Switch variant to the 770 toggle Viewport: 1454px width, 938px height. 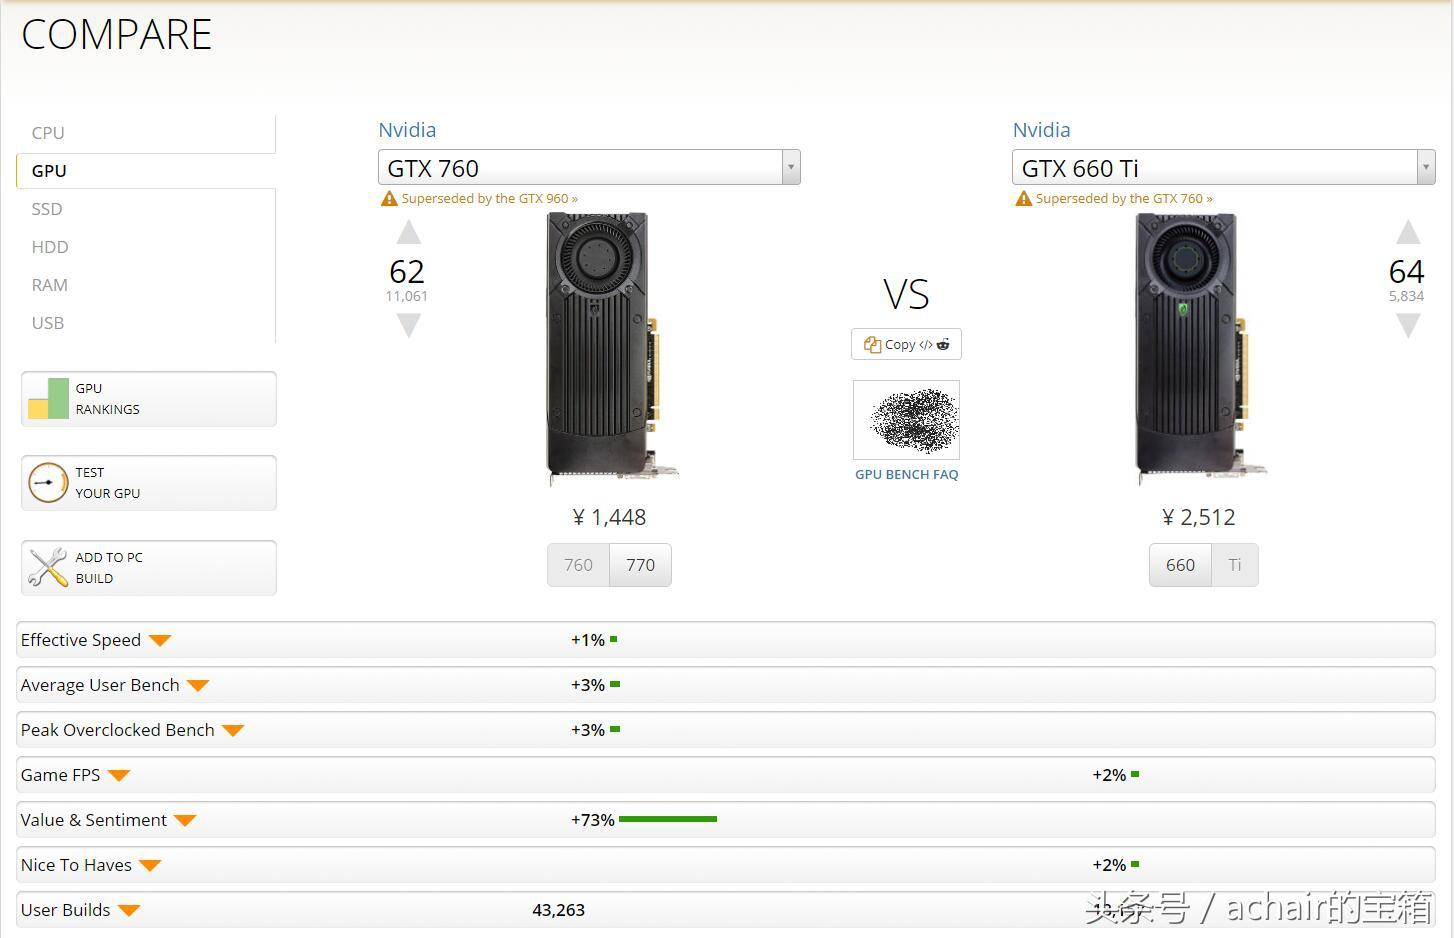tap(640, 565)
